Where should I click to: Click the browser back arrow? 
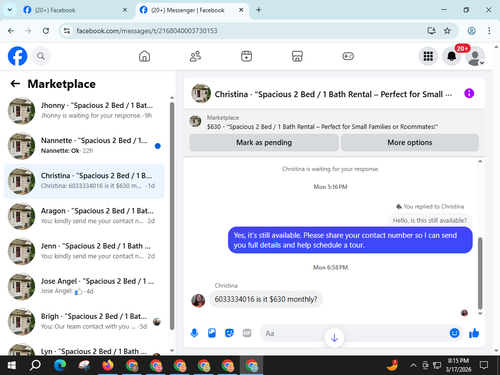(11, 31)
